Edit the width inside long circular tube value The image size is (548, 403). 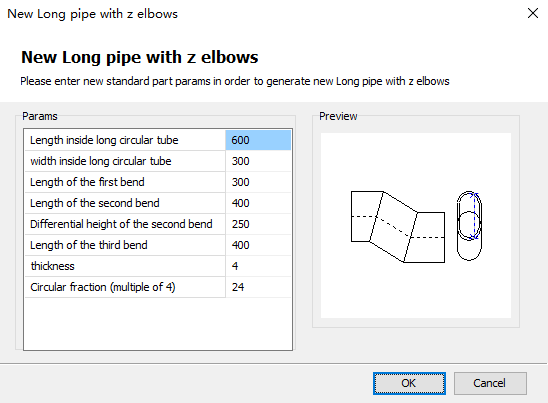coord(258,161)
